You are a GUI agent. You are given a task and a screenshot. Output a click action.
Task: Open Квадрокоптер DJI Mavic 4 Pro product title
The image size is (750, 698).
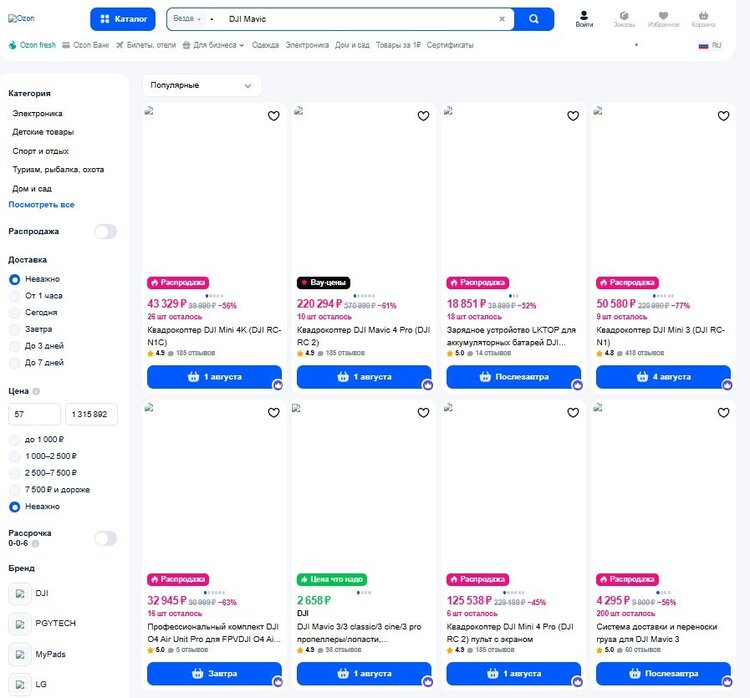tap(364, 336)
